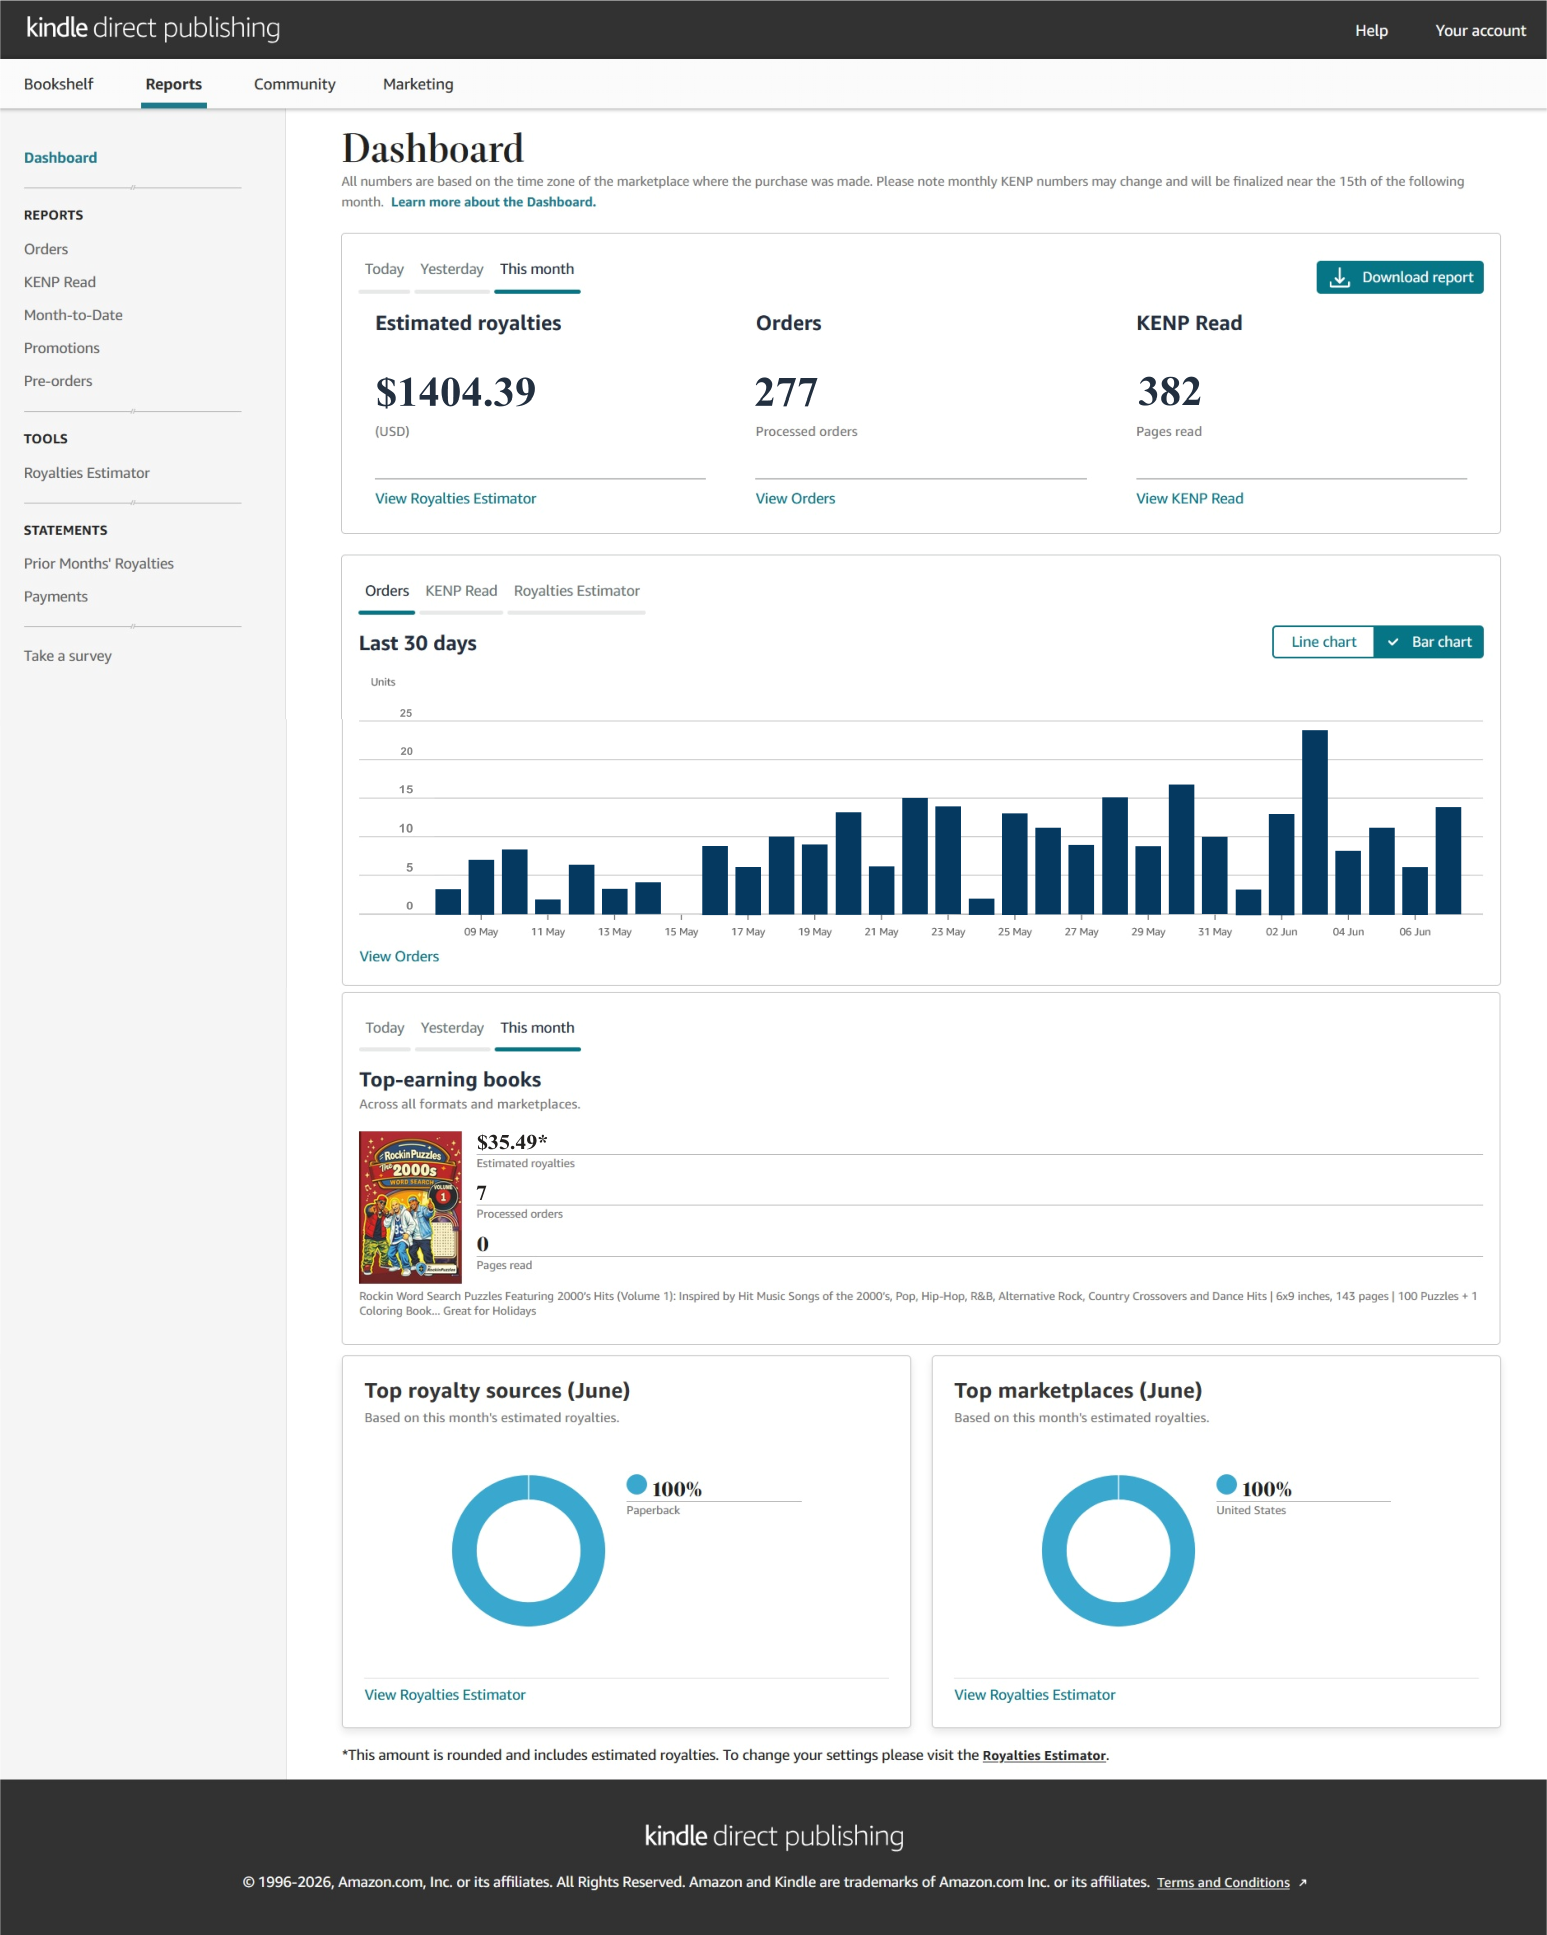1547x1935 pixels.
Task: Go to the Marketing menu
Action: [x=418, y=84]
